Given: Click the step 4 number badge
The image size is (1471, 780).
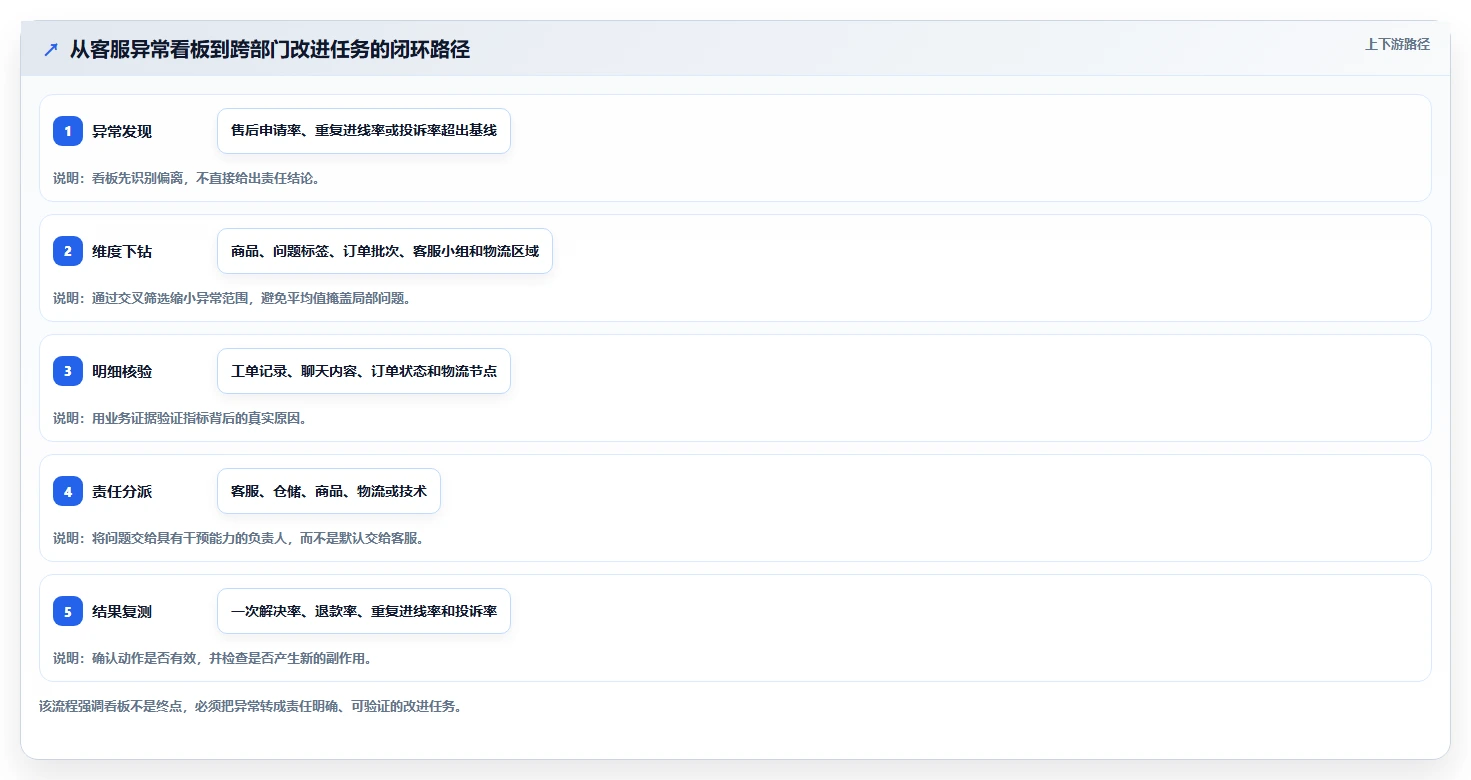Looking at the screenshot, I should pyautogui.click(x=68, y=491).
